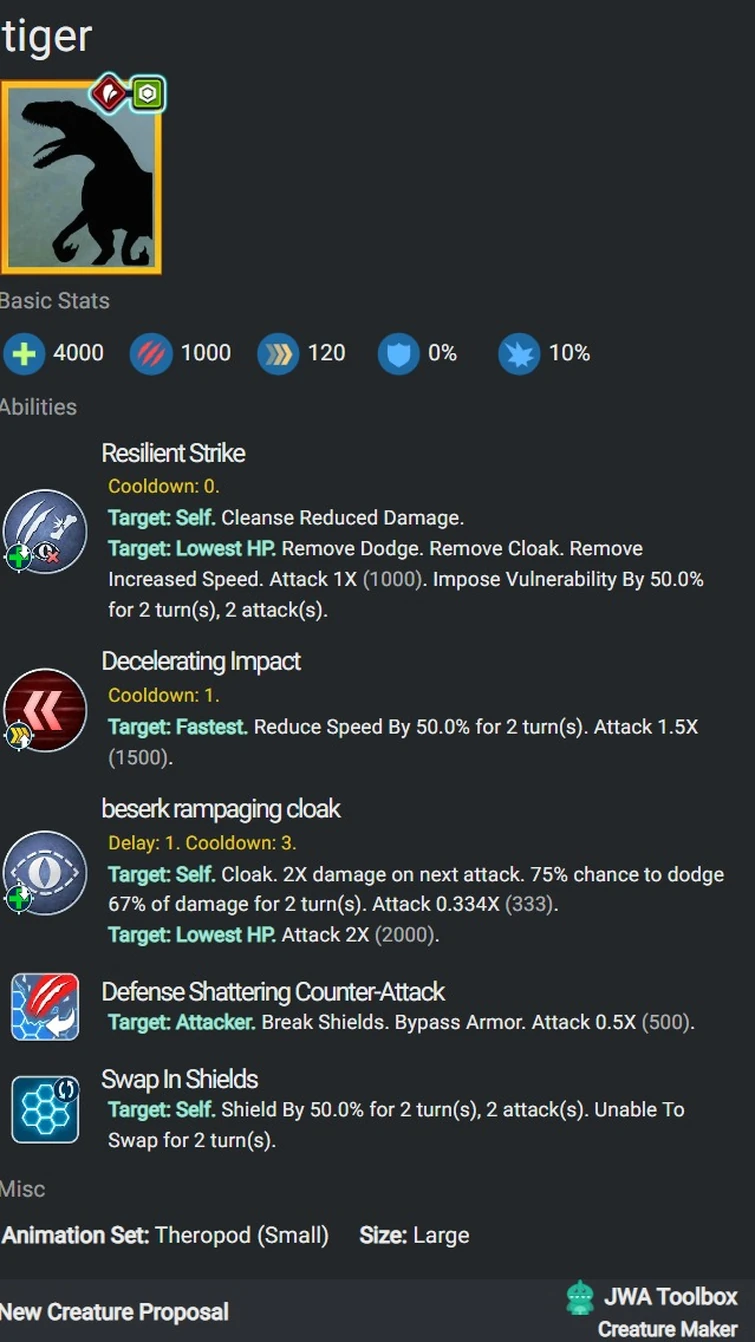This screenshot has width=755, height=1342.
Task: Collapse the Basic Stats section
Action: (54, 301)
